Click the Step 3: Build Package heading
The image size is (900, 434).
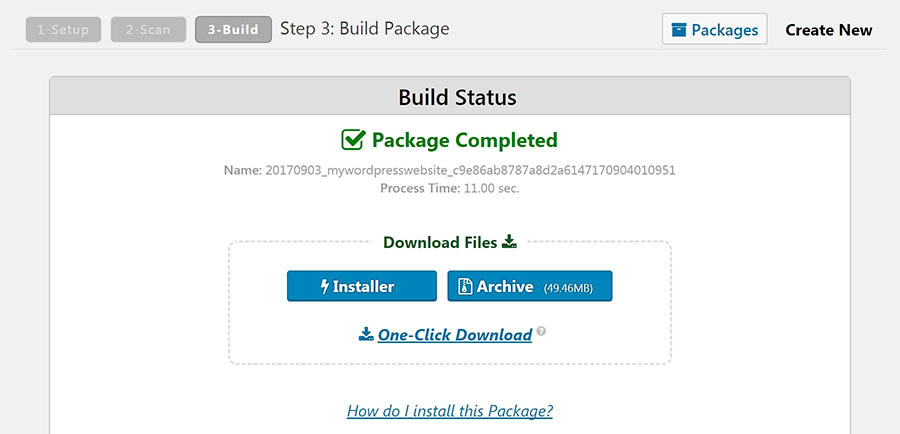364,29
